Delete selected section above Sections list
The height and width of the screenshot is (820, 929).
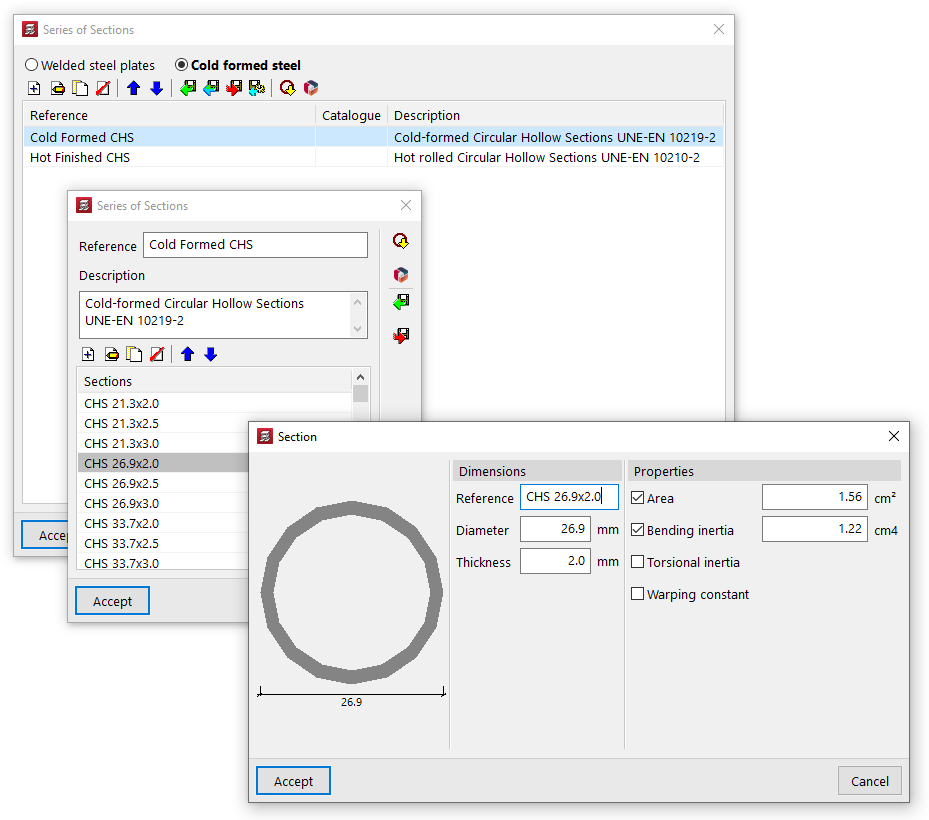(157, 354)
